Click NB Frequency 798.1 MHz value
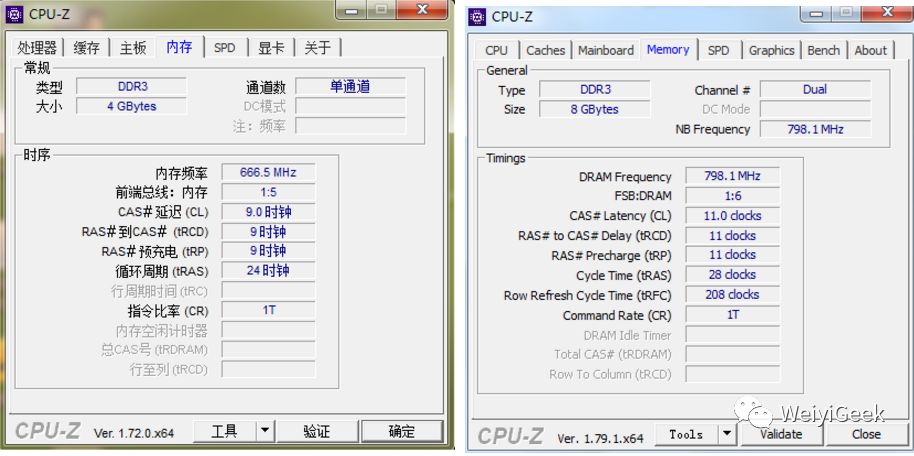The width and height of the screenshot is (914, 456). click(815, 129)
